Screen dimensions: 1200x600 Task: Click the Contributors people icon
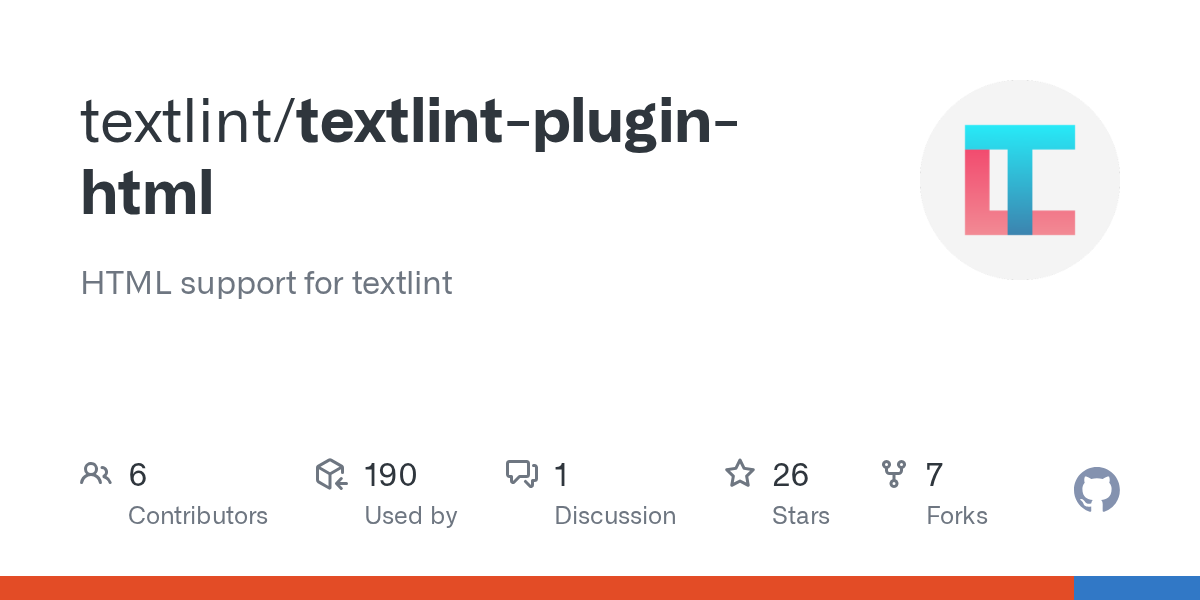(96, 474)
